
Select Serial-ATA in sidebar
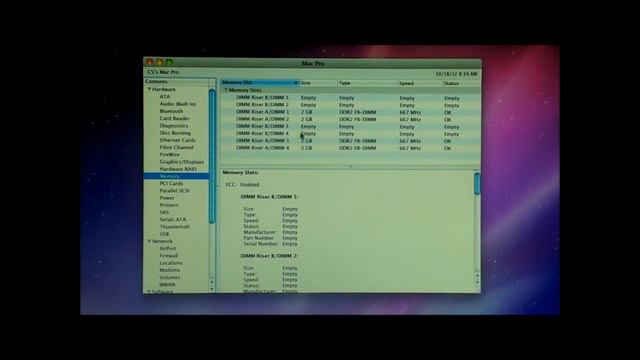173,220
